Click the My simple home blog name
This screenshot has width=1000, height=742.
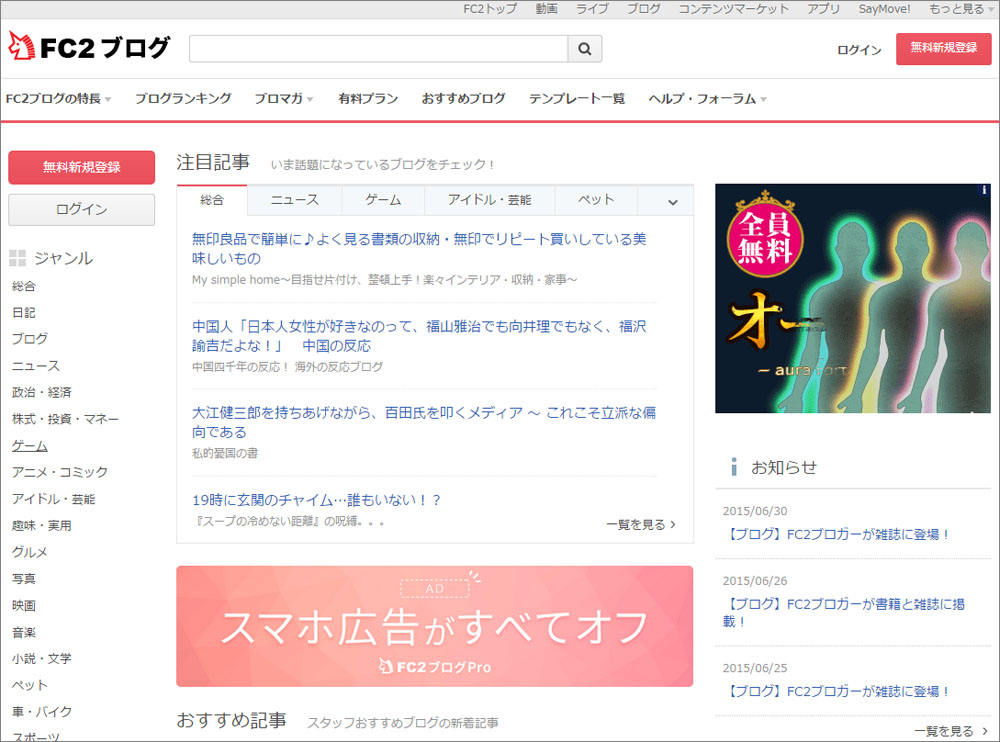click(385, 279)
